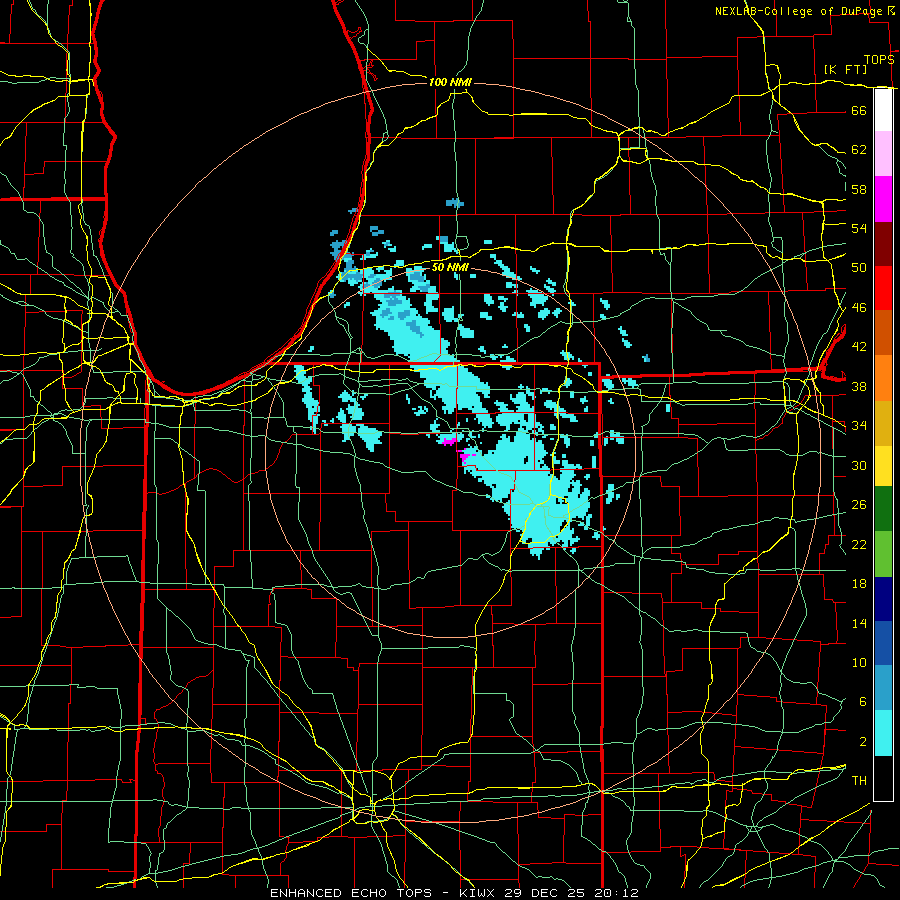Click legend value 22
The height and width of the screenshot is (900, 900).
859,544
